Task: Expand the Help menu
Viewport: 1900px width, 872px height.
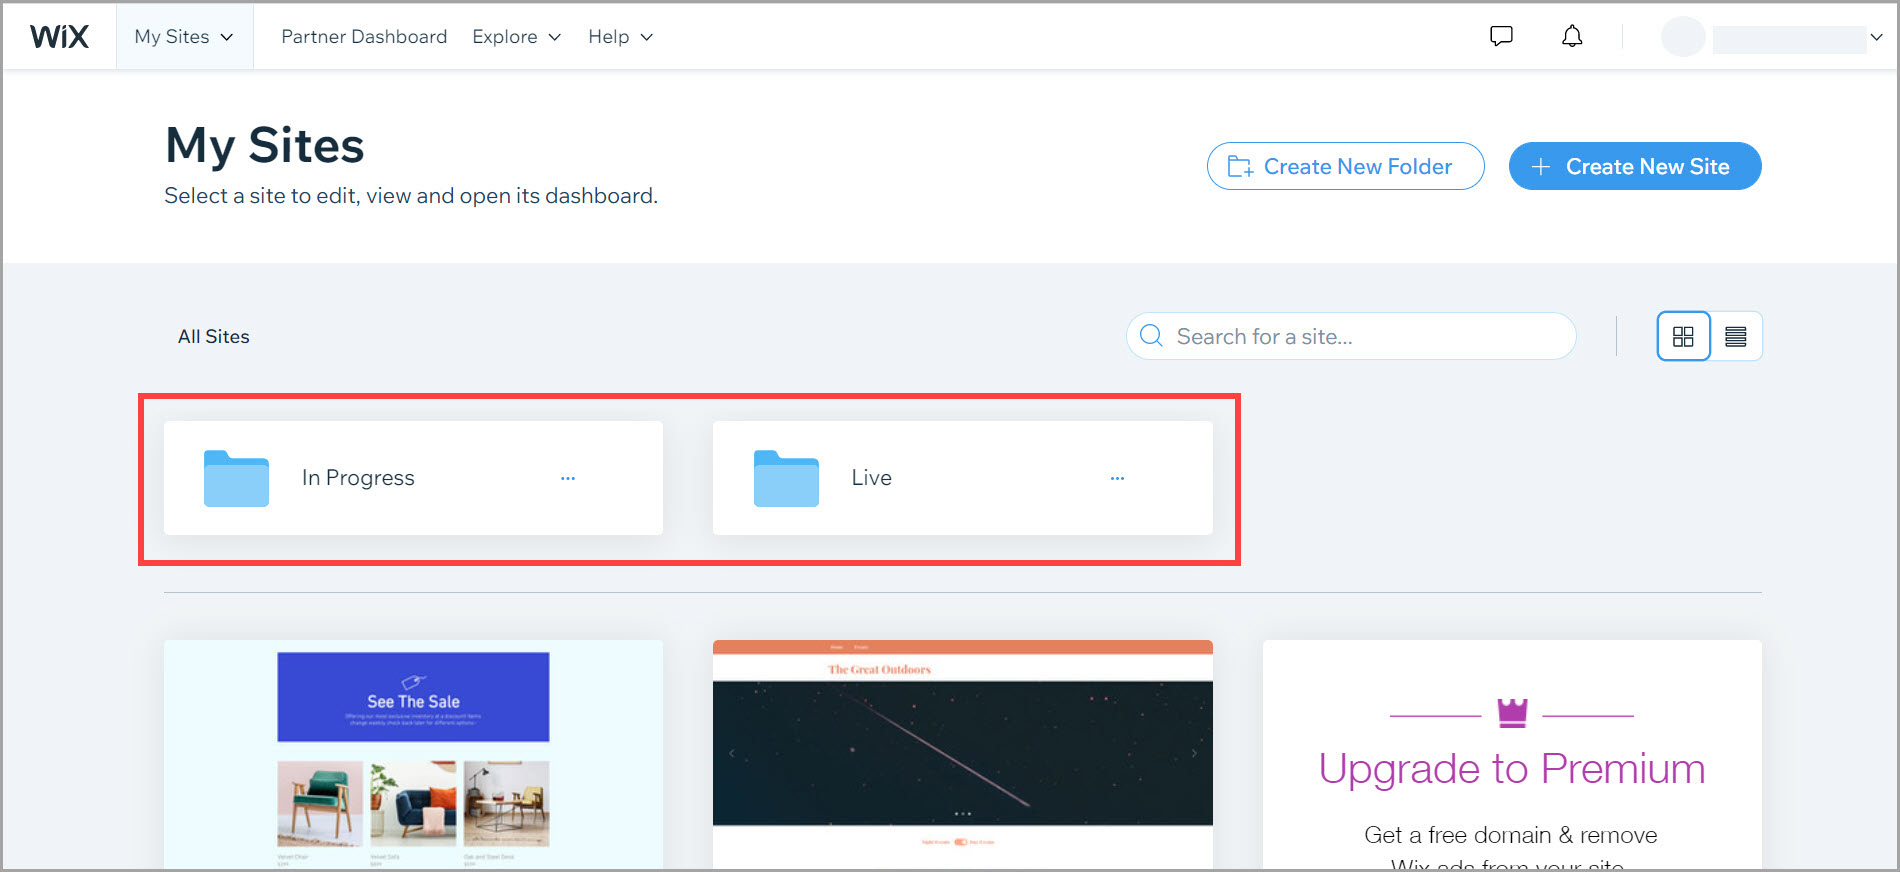Action: pyautogui.click(x=620, y=37)
